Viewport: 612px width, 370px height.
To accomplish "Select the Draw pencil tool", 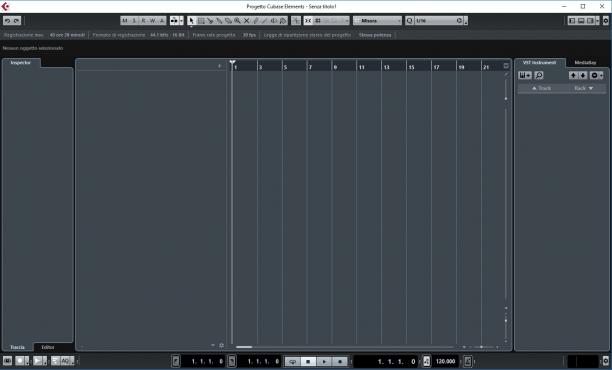I will (x=256, y=21).
